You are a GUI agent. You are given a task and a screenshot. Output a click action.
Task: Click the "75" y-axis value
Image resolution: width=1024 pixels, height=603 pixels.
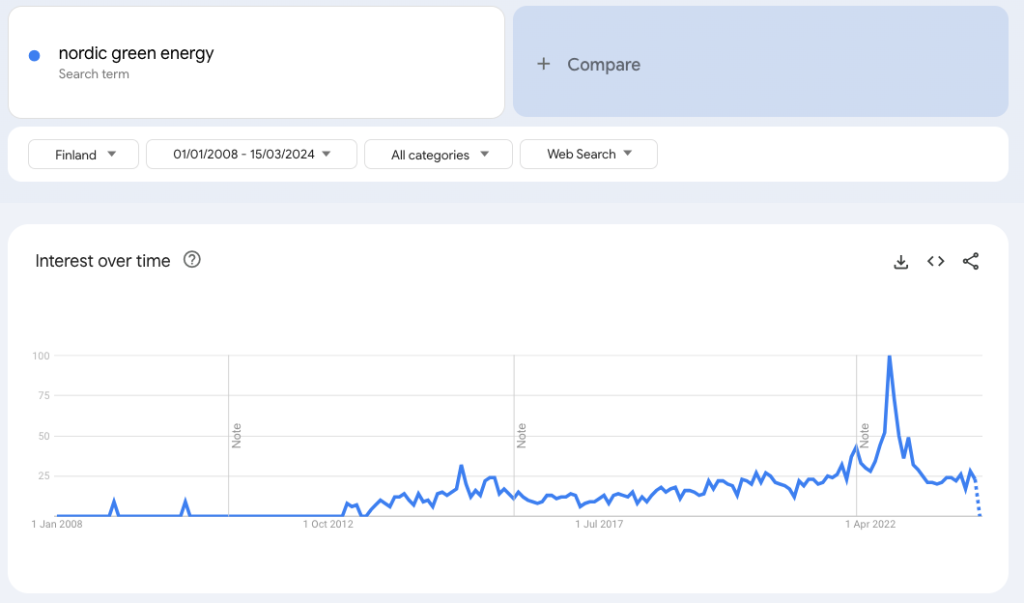tap(44, 395)
